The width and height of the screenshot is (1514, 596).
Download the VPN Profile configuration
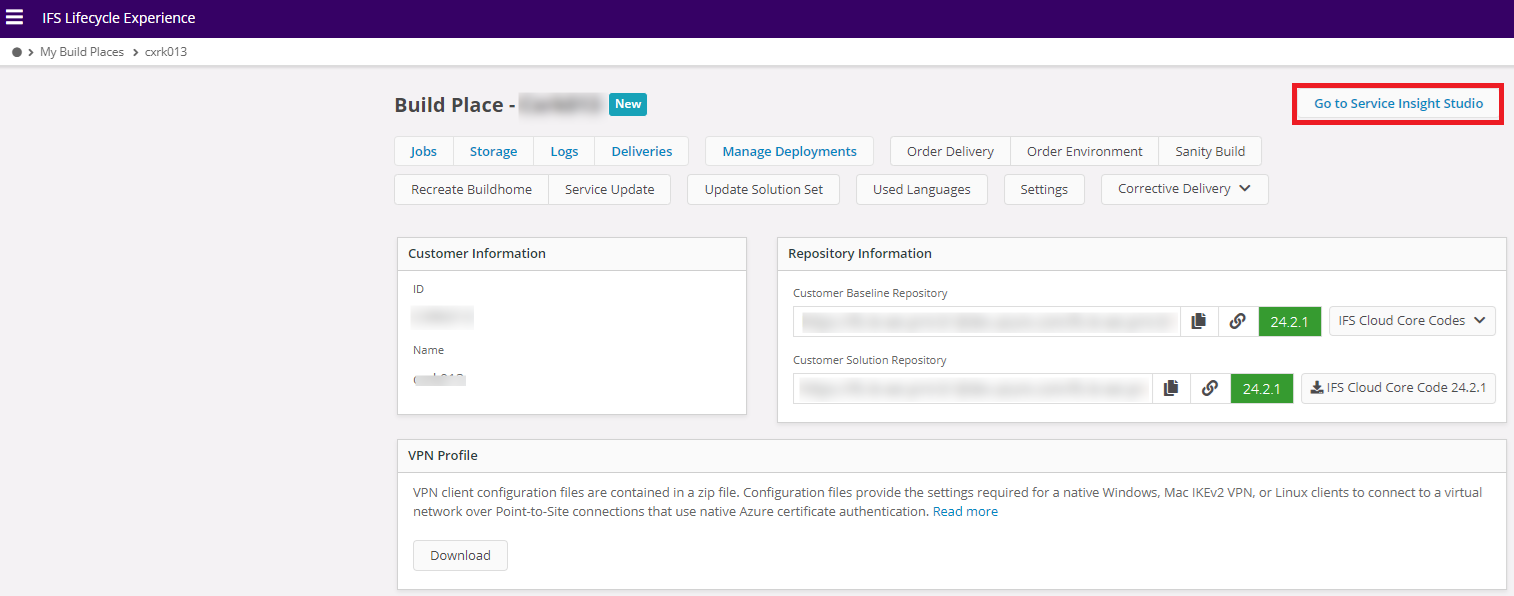[460, 555]
